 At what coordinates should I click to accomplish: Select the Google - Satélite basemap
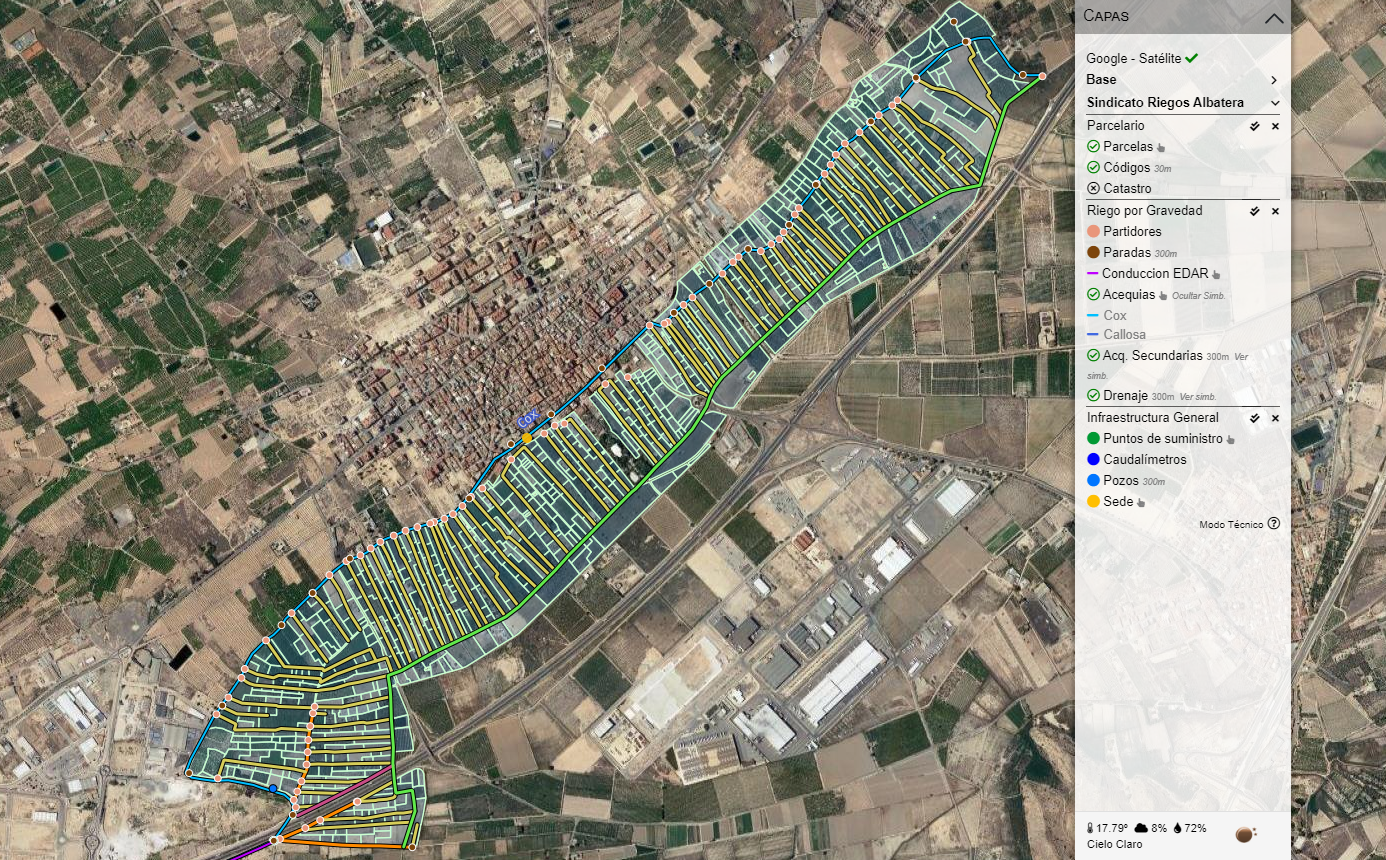tap(1134, 59)
